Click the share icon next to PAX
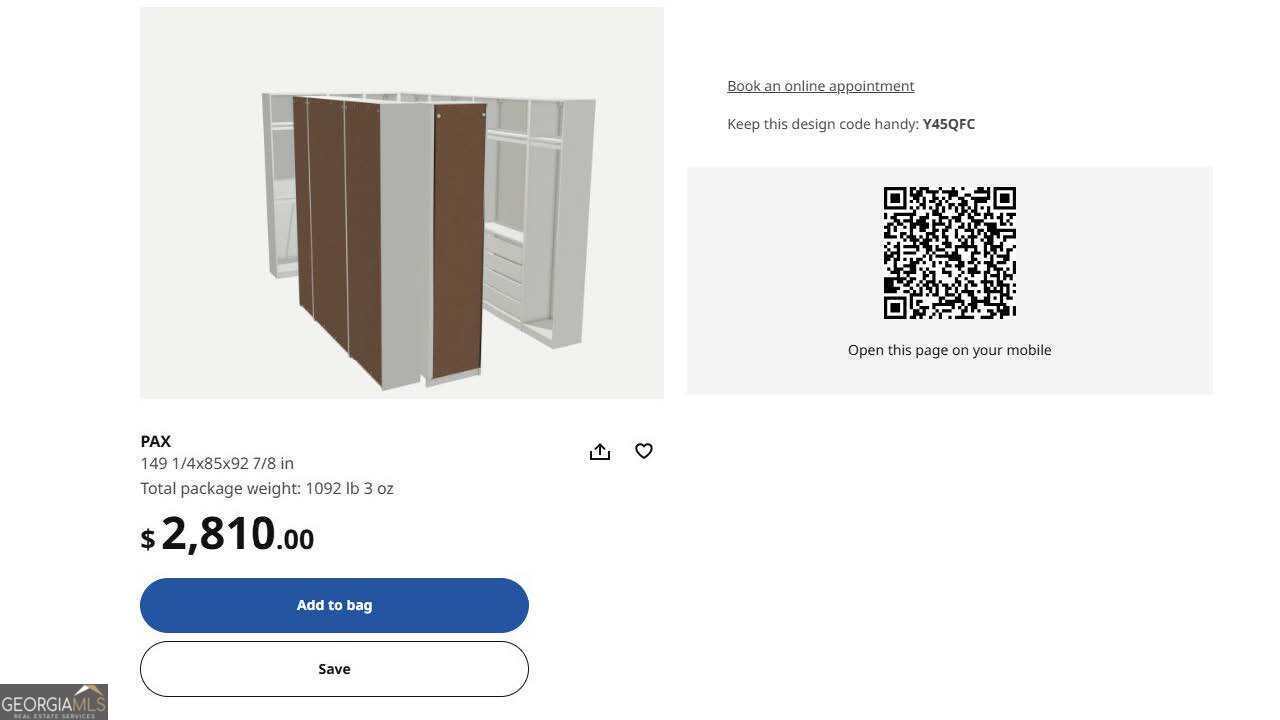Viewport: 1280px width, 720px height. pyautogui.click(x=600, y=452)
